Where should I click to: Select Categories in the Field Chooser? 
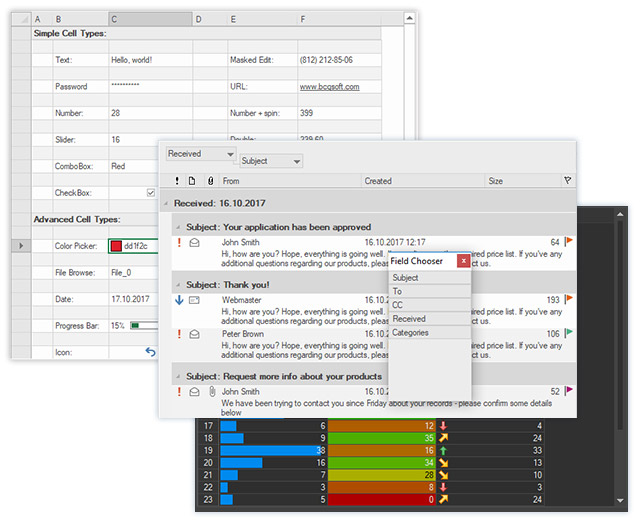tap(428, 333)
